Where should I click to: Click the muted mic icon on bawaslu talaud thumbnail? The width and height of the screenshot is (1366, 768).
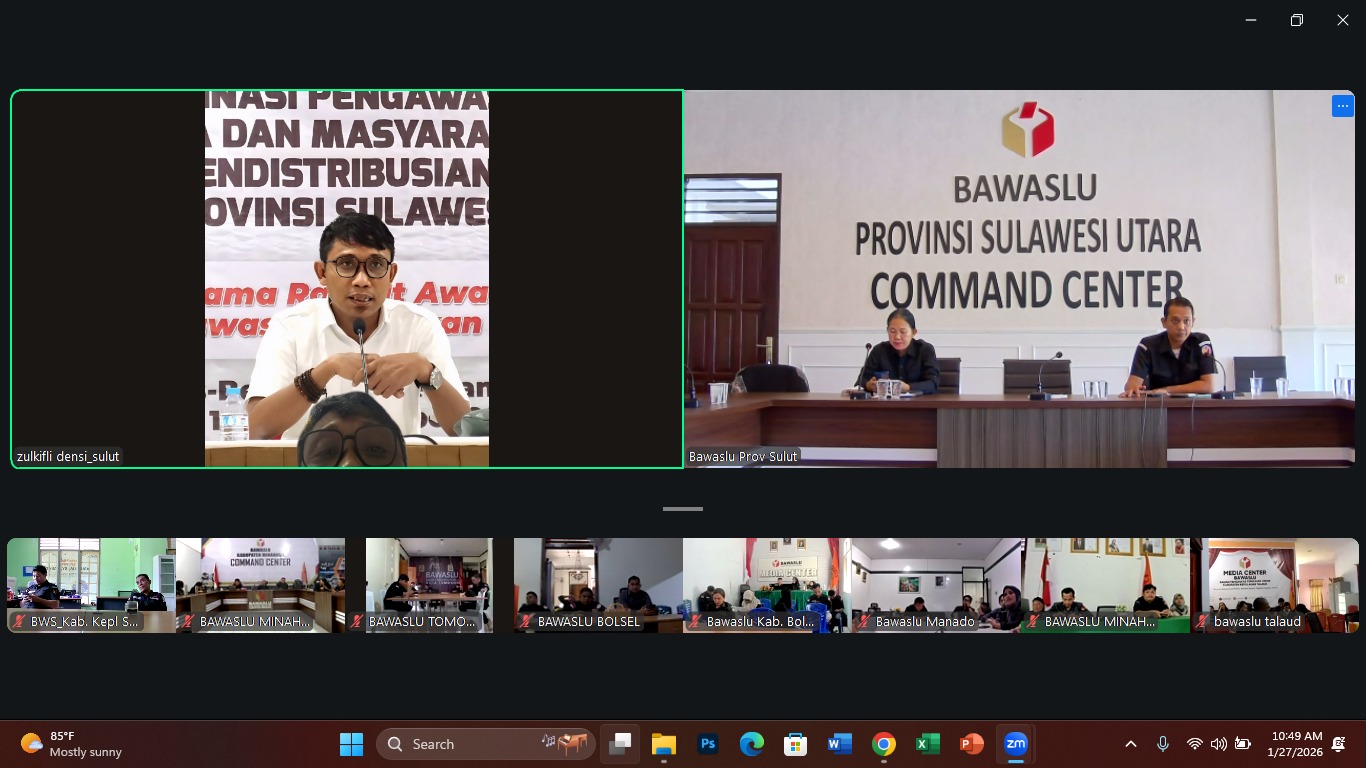click(1202, 621)
